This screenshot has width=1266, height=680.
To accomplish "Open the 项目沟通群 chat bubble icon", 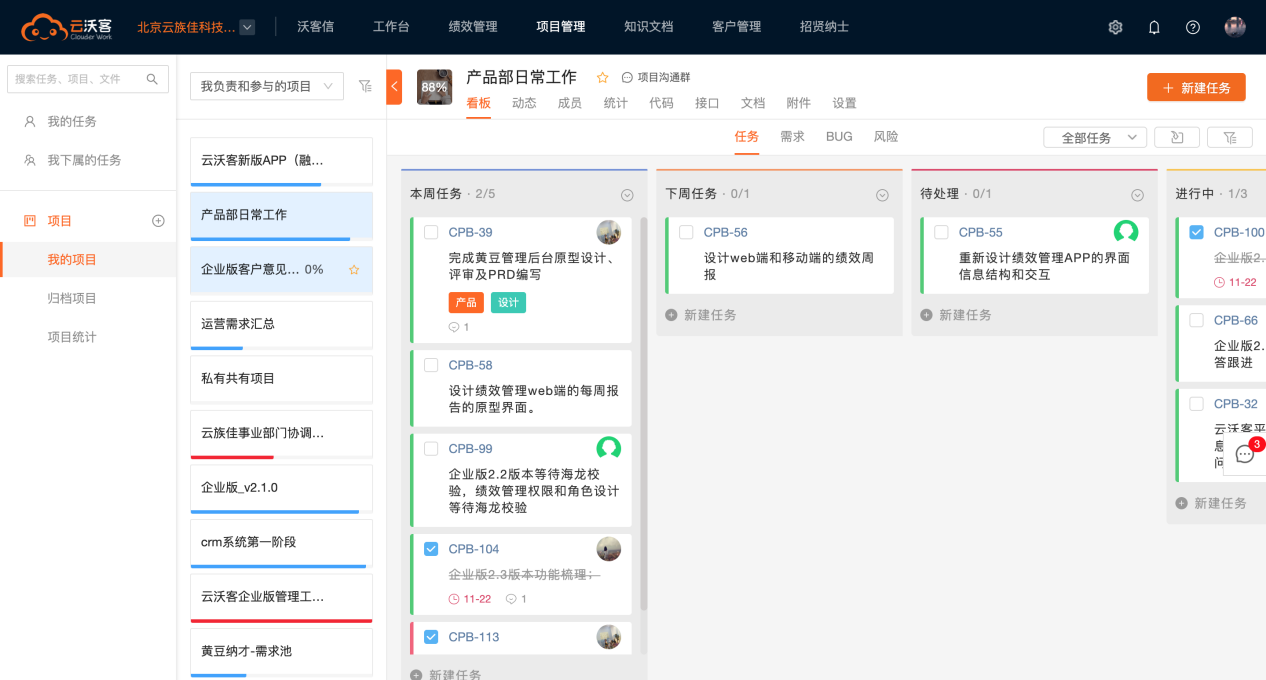I will coord(628,76).
